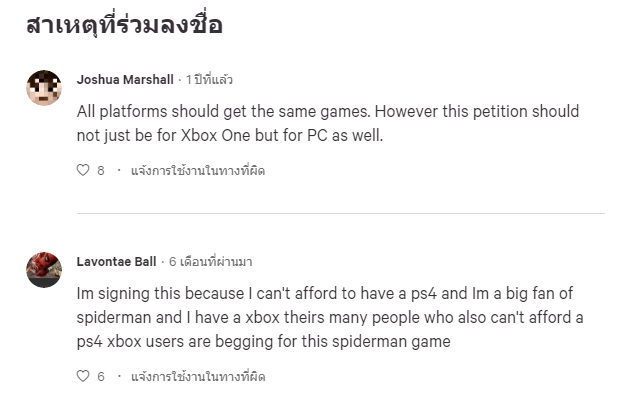623x408 pixels.
Task: Click Lavontae's comment about the spiderman game
Action: click(x=330, y=318)
